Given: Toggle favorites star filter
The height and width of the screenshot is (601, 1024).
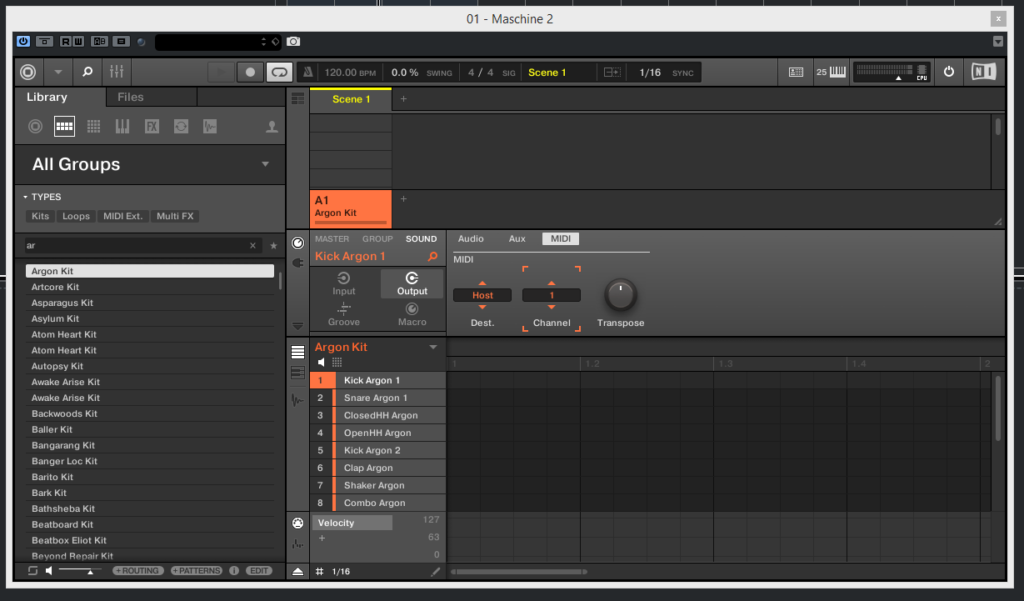Looking at the screenshot, I should (274, 246).
